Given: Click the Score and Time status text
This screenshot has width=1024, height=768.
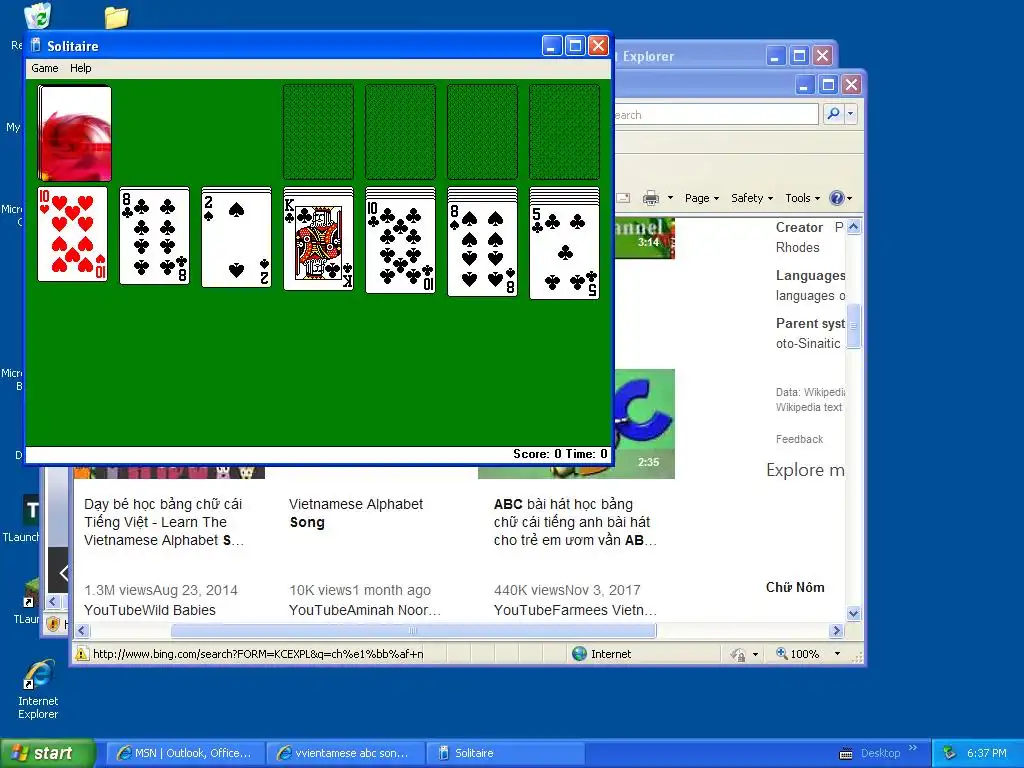Looking at the screenshot, I should click(560, 454).
